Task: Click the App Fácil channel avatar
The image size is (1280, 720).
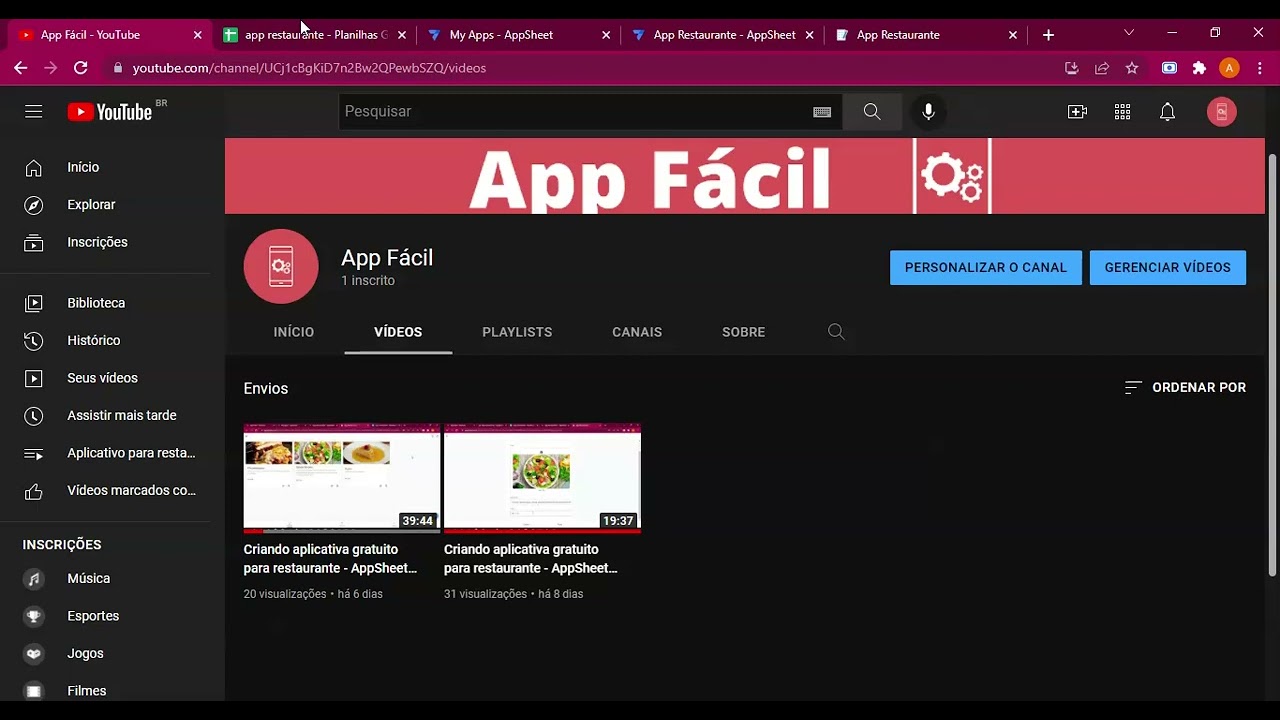Action: pyautogui.click(x=281, y=266)
